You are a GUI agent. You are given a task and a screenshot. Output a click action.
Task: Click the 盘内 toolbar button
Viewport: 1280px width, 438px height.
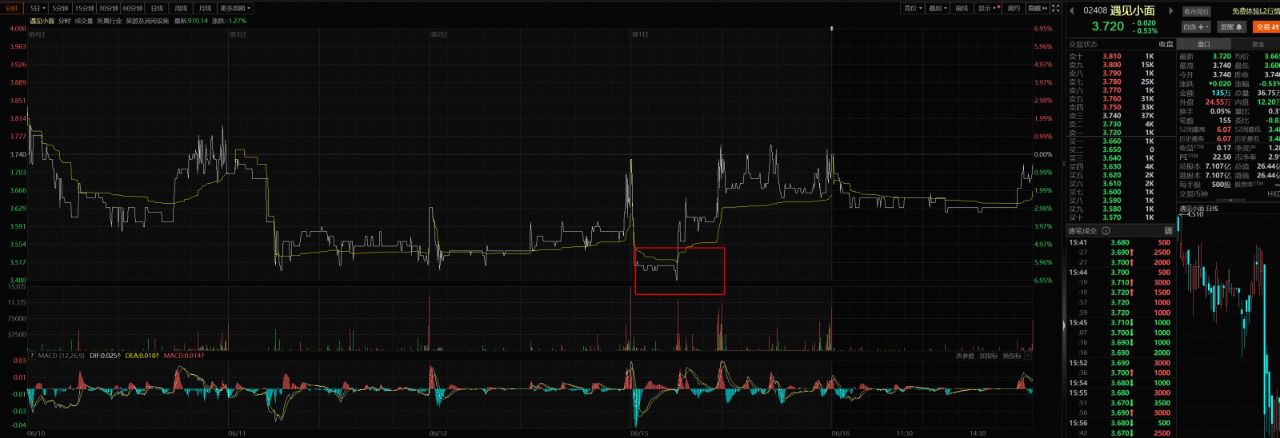[1014, 8]
